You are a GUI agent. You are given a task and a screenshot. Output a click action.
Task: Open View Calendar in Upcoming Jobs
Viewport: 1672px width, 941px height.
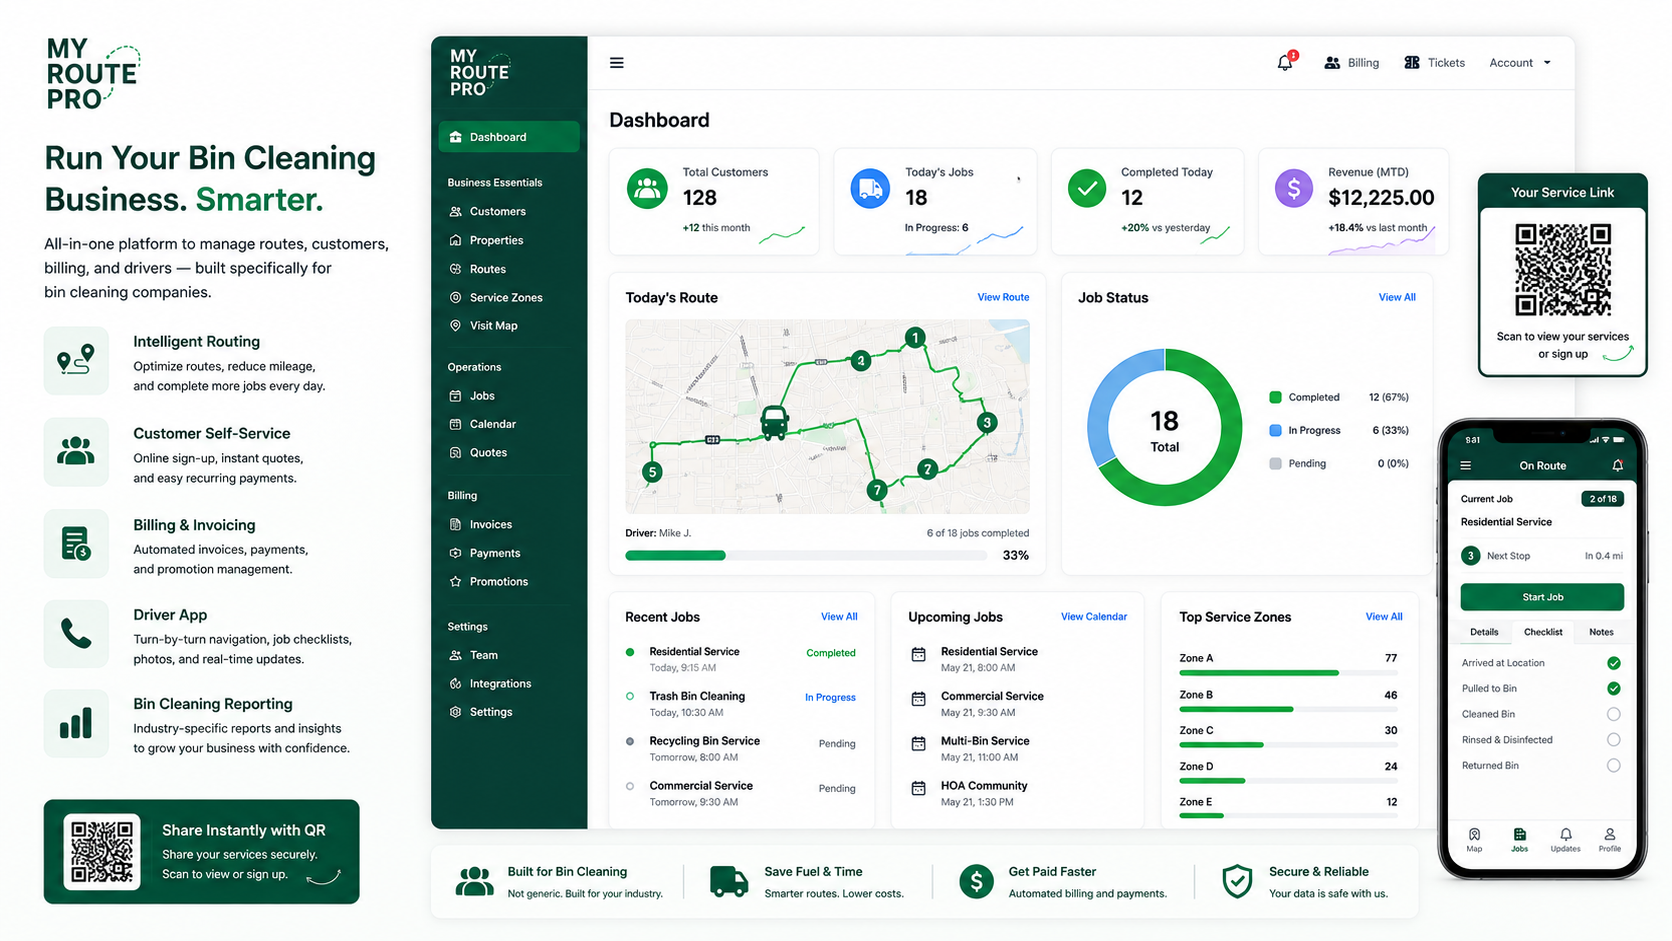(x=1094, y=617)
